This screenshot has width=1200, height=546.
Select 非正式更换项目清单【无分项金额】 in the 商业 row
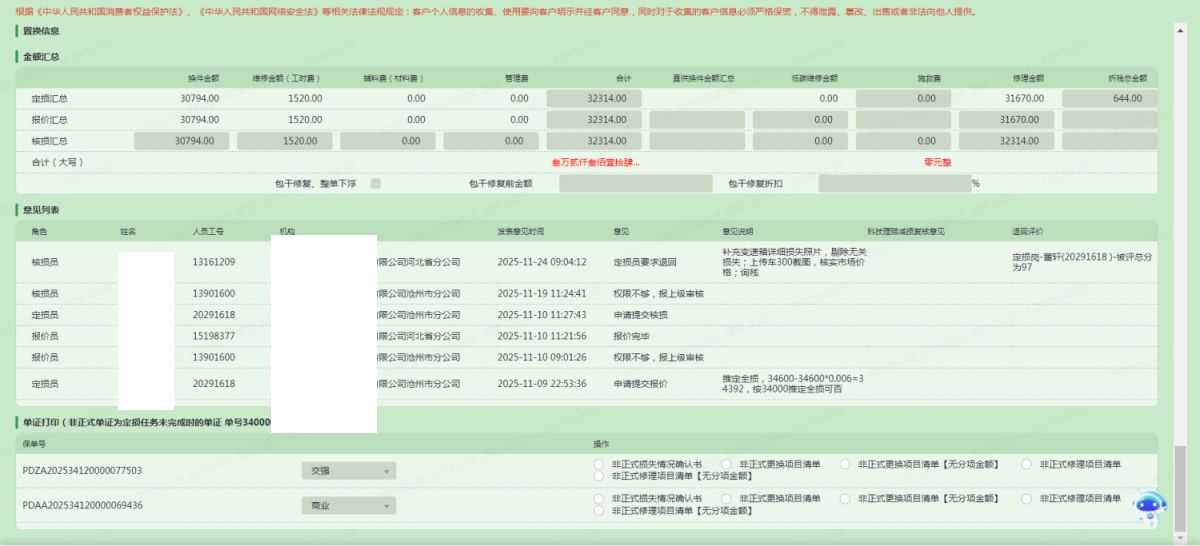tap(845, 498)
